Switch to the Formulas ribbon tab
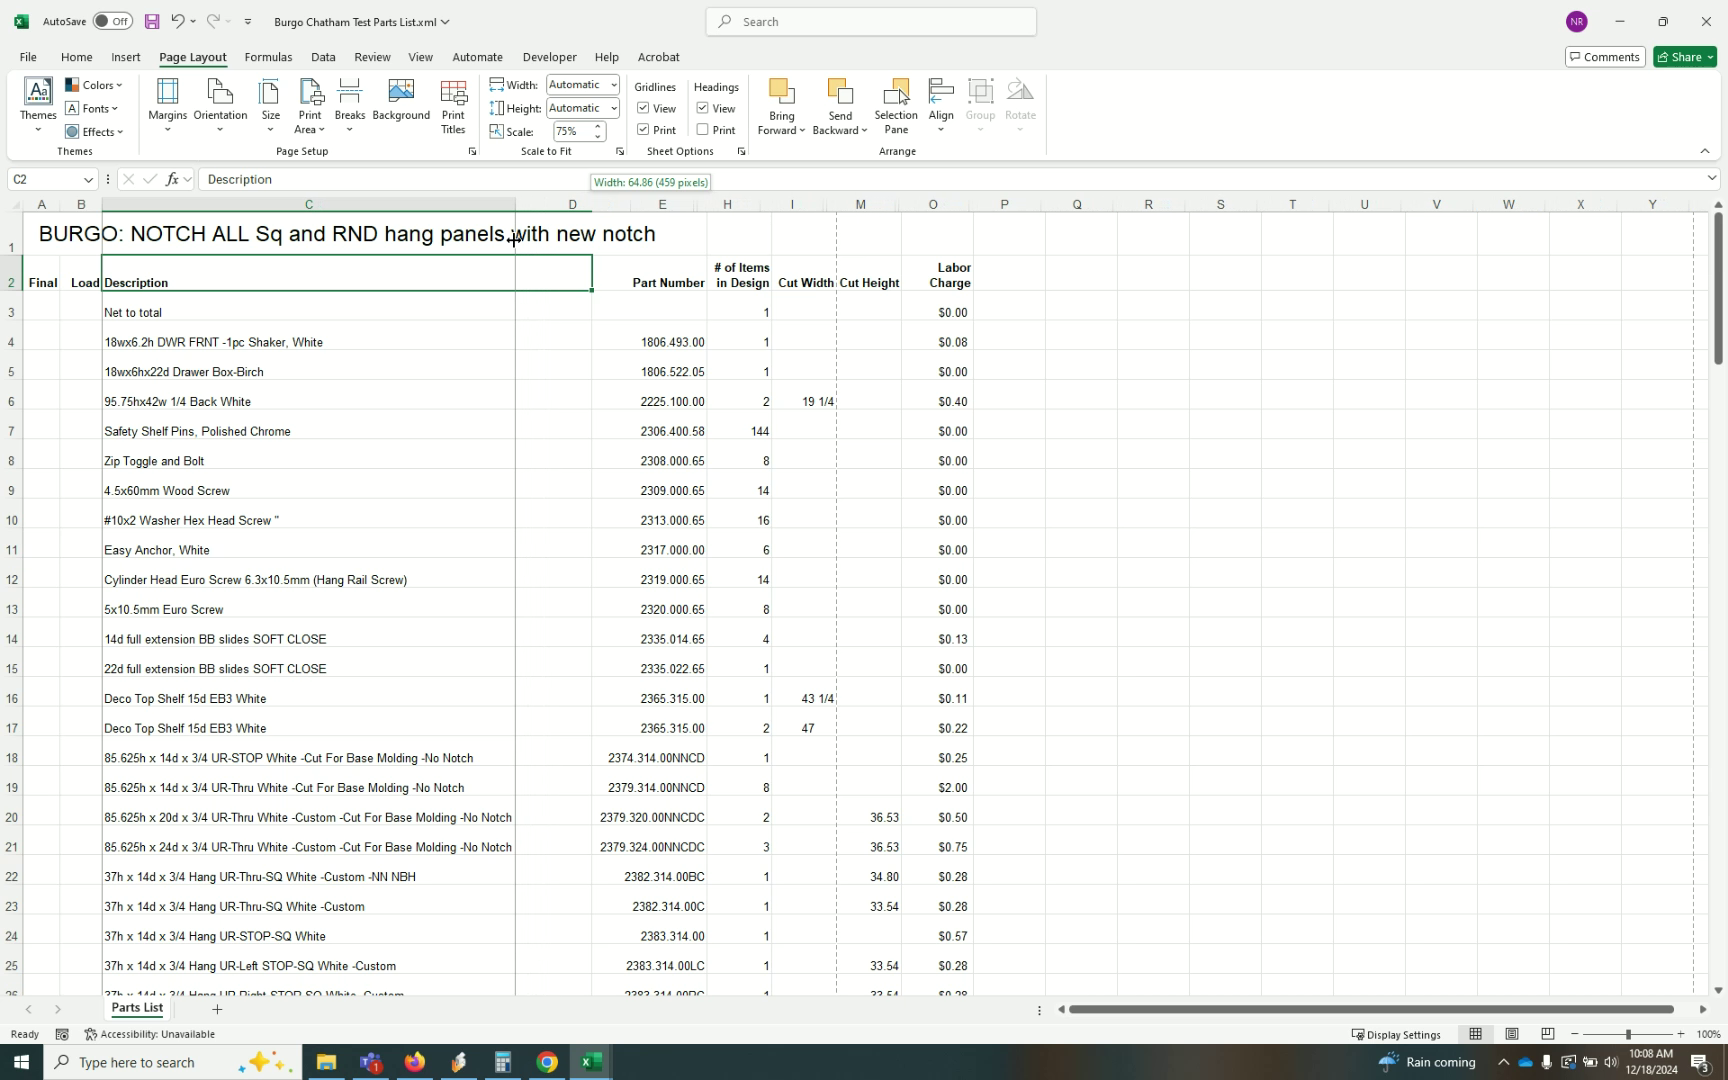This screenshot has width=1728, height=1080. (x=268, y=57)
